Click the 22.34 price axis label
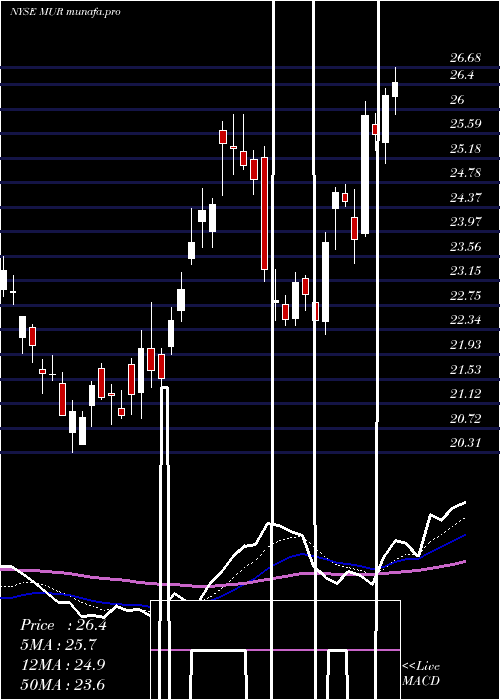500x700 pixels. [x=466, y=320]
